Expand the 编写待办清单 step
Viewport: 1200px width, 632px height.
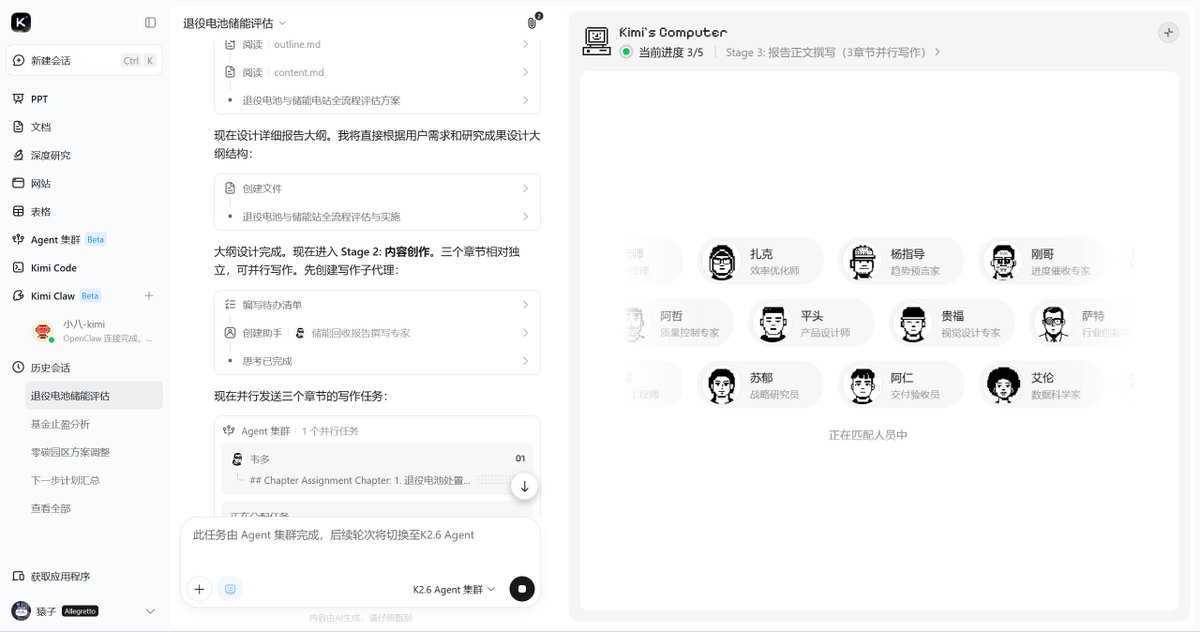click(x=377, y=304)
